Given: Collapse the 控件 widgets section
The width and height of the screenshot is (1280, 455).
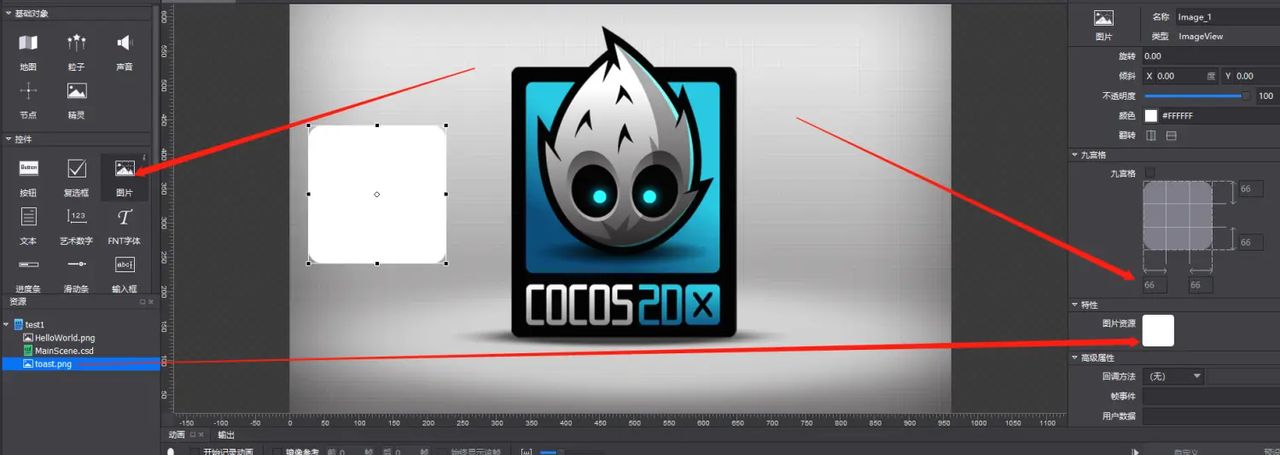Looking at the screenshot, I should (8, 139).
